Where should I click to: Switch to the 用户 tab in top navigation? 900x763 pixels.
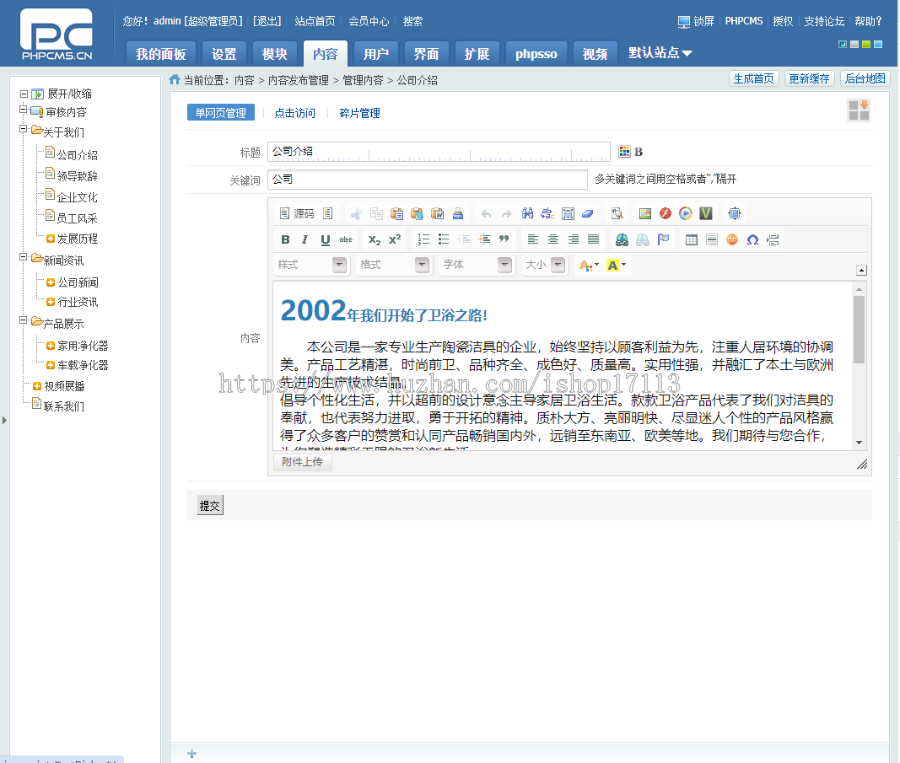coord(376,53)
